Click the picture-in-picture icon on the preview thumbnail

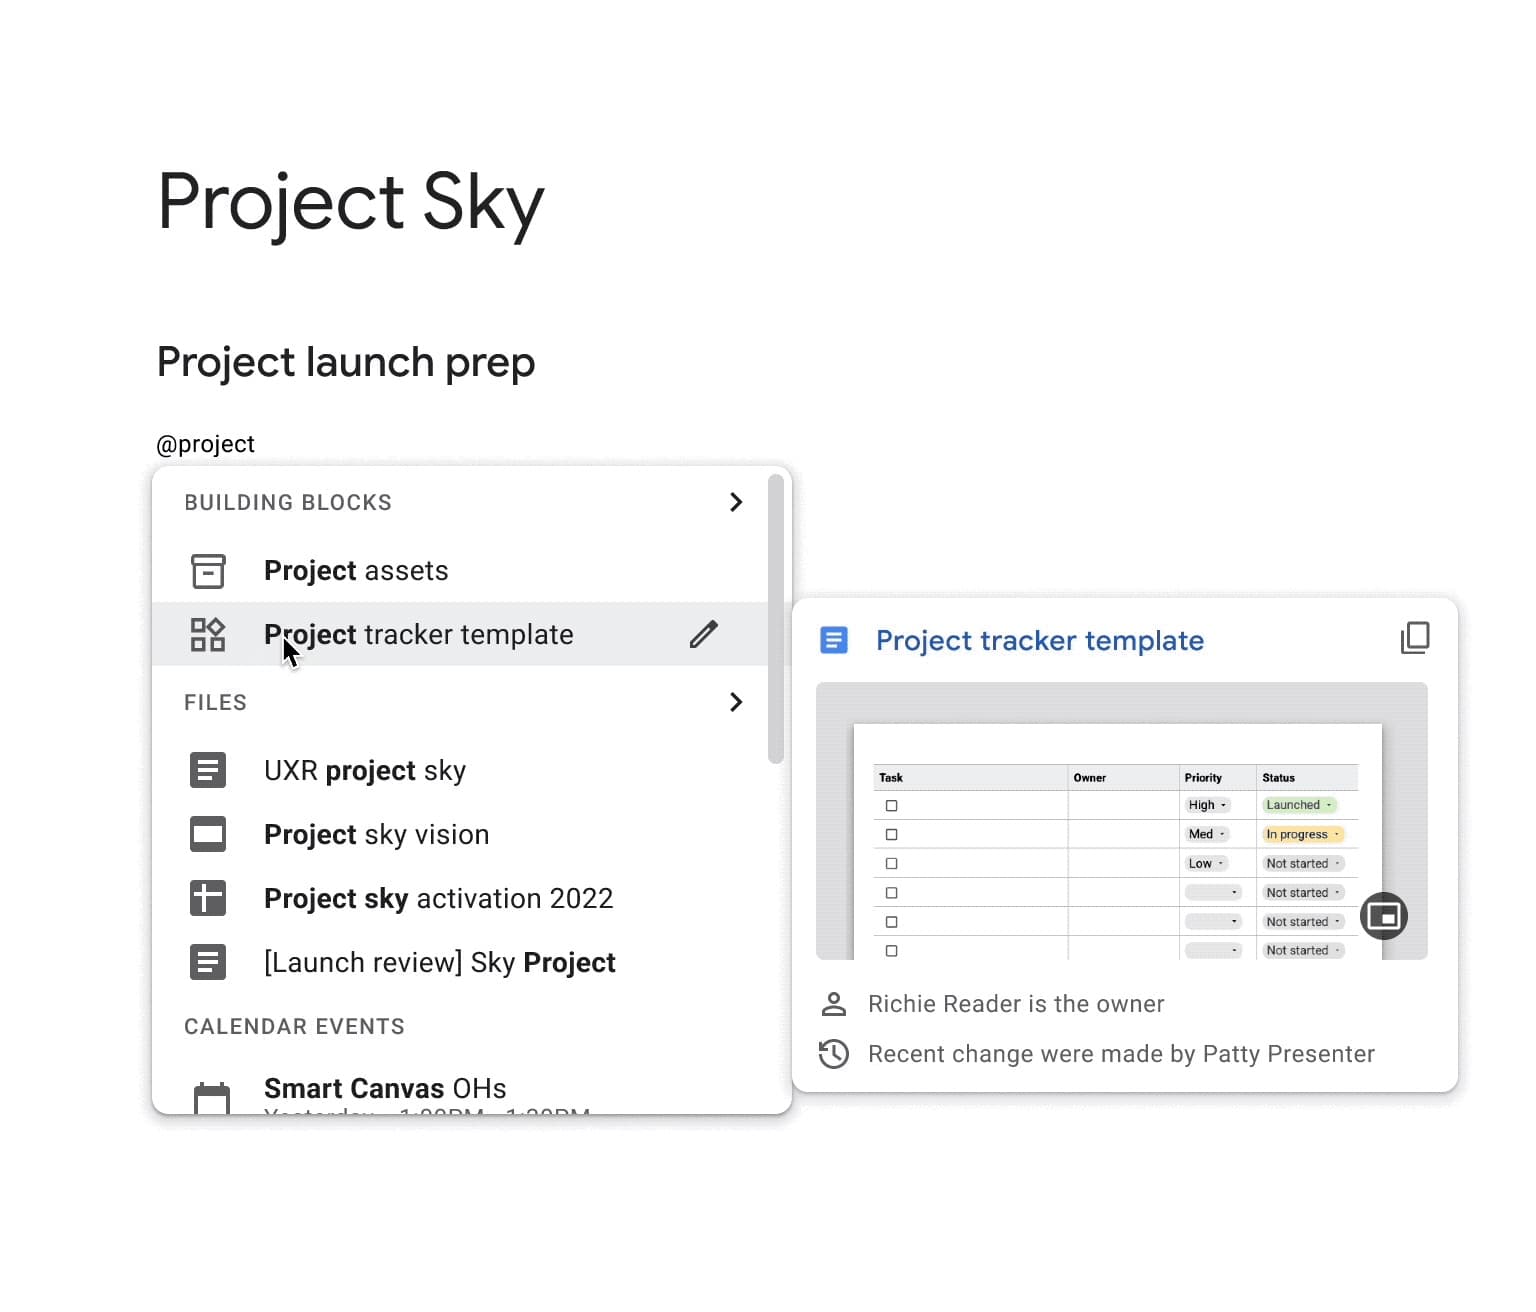click(1383, 916)
